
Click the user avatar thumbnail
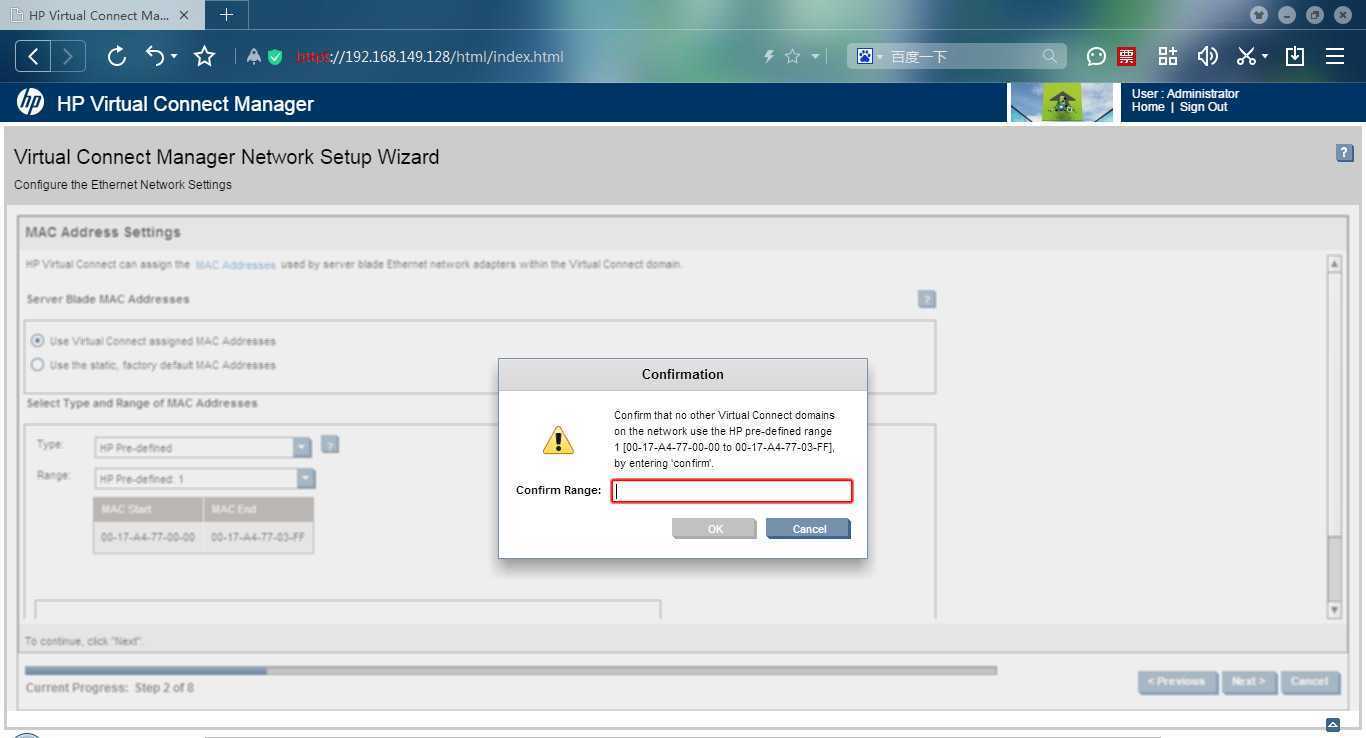click(x=1061, y=102)
